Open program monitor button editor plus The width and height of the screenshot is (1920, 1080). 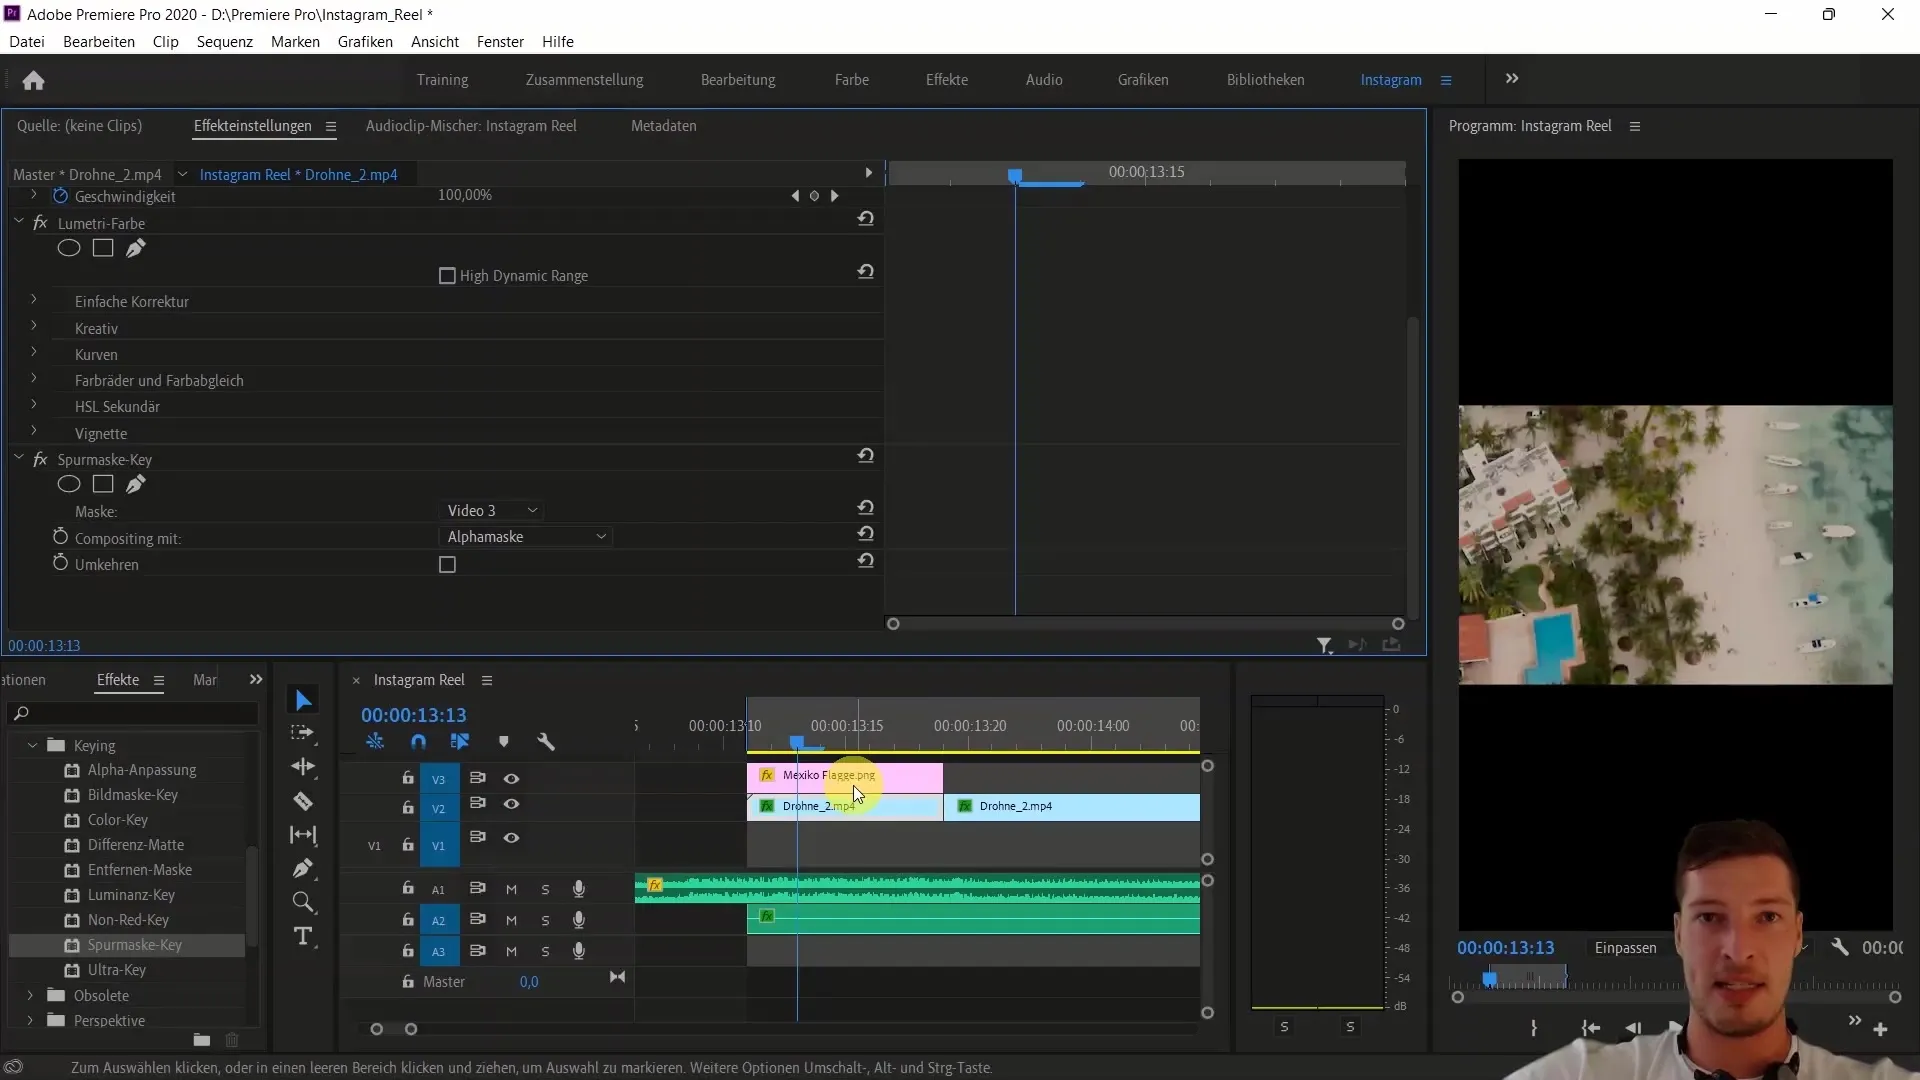(1881, 1029)
